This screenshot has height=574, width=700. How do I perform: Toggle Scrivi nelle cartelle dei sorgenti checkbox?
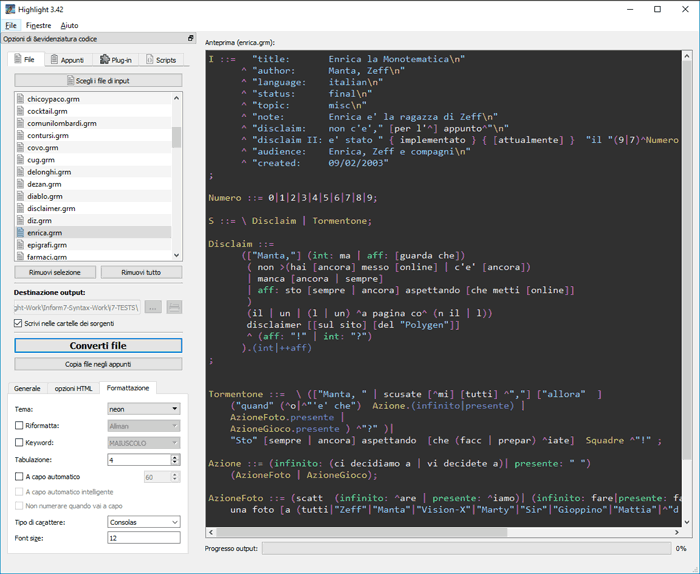pos(18,323)
